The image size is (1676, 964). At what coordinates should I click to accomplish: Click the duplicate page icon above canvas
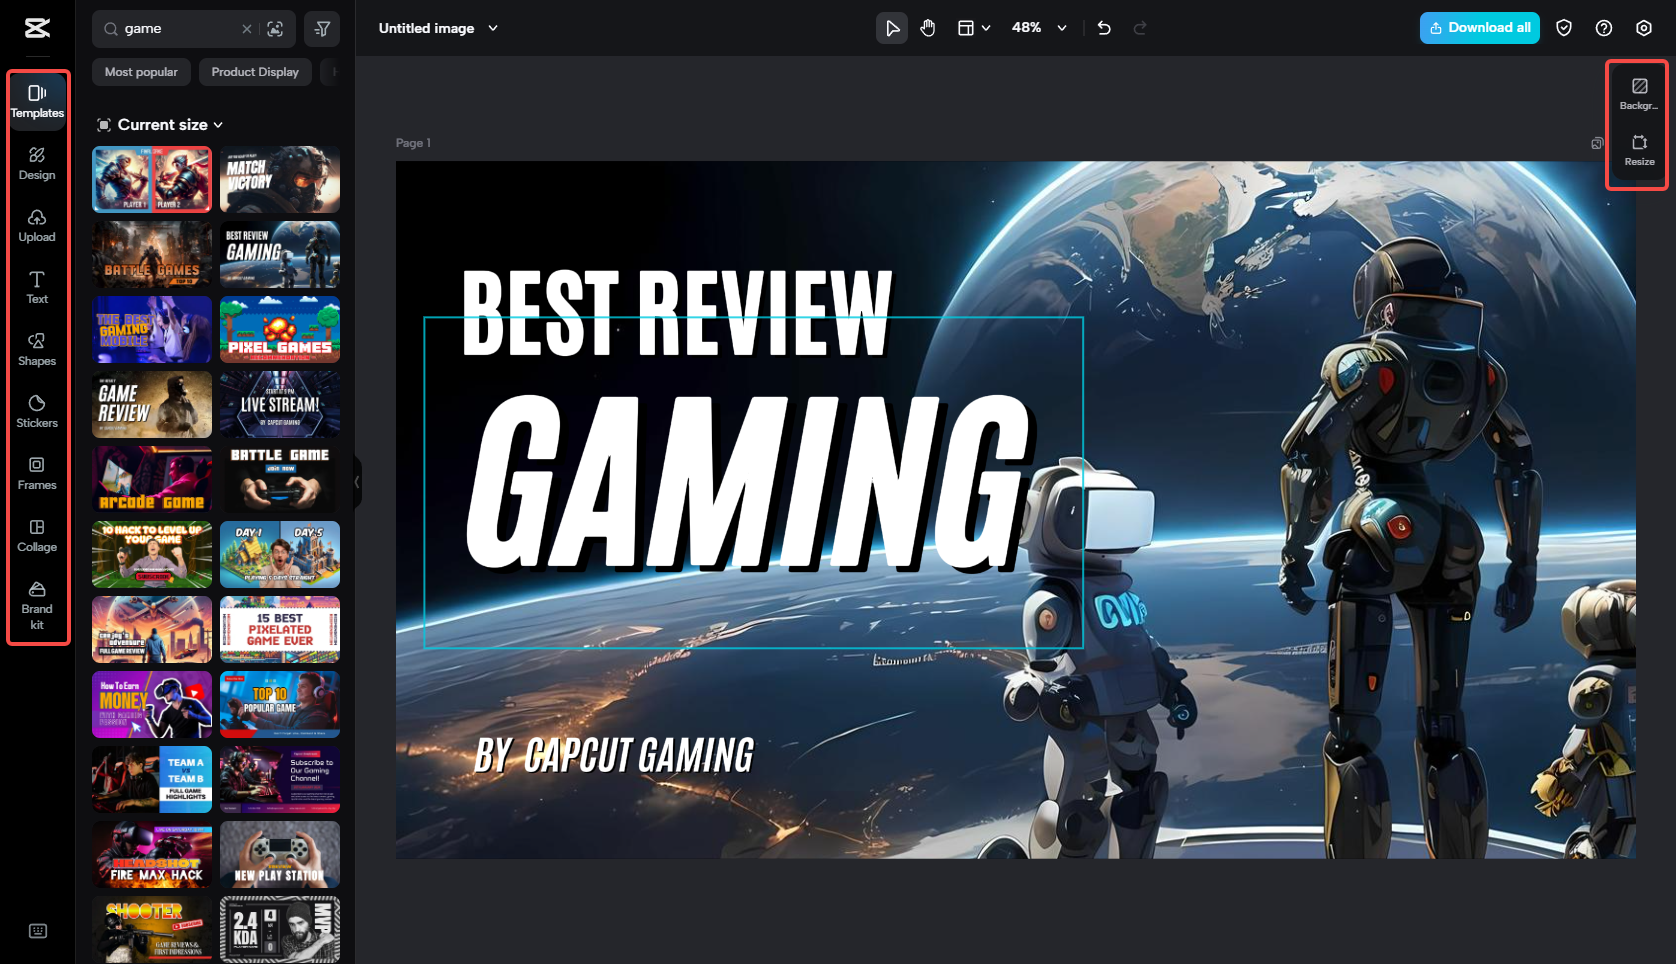coord(1597,143)
